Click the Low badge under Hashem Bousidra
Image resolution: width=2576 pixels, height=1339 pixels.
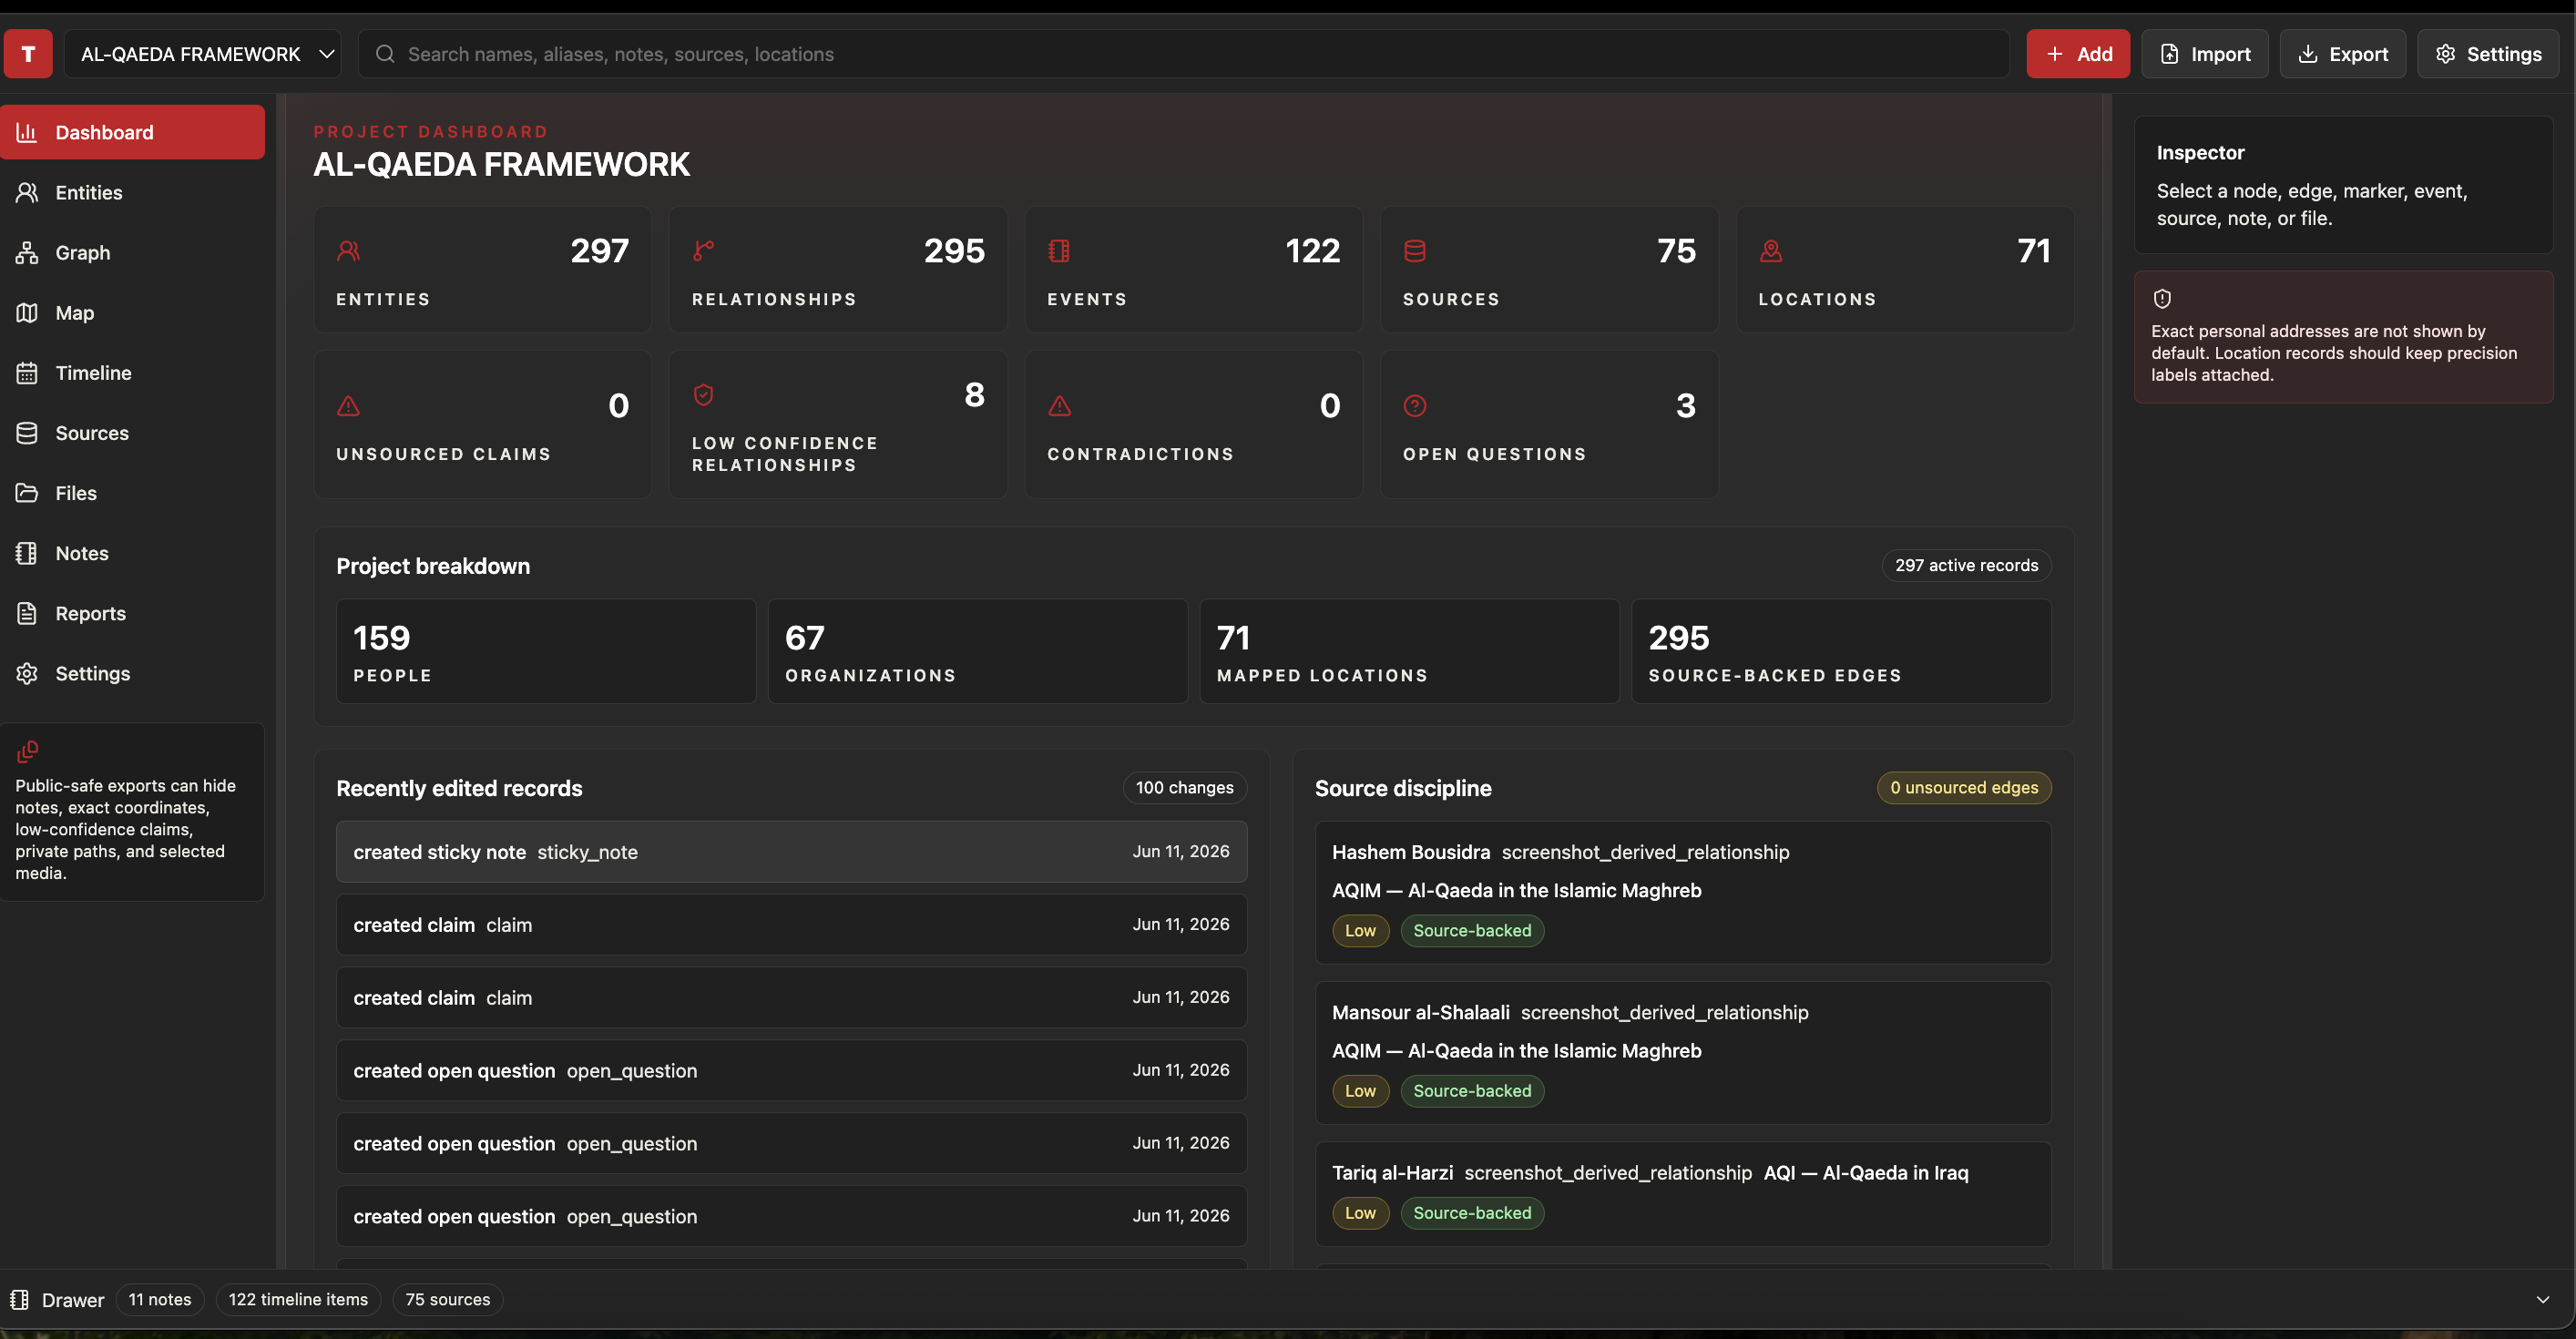pos(1360,930)
